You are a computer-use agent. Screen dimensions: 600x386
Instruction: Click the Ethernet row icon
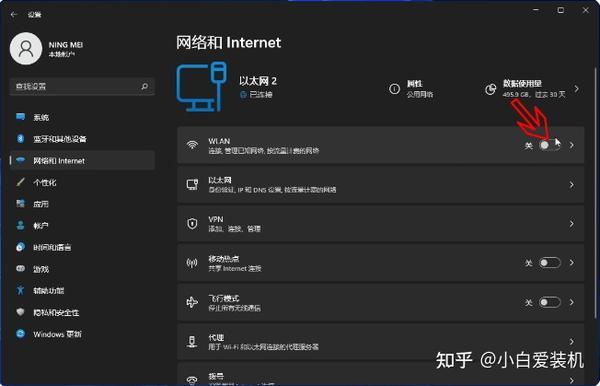192,185
